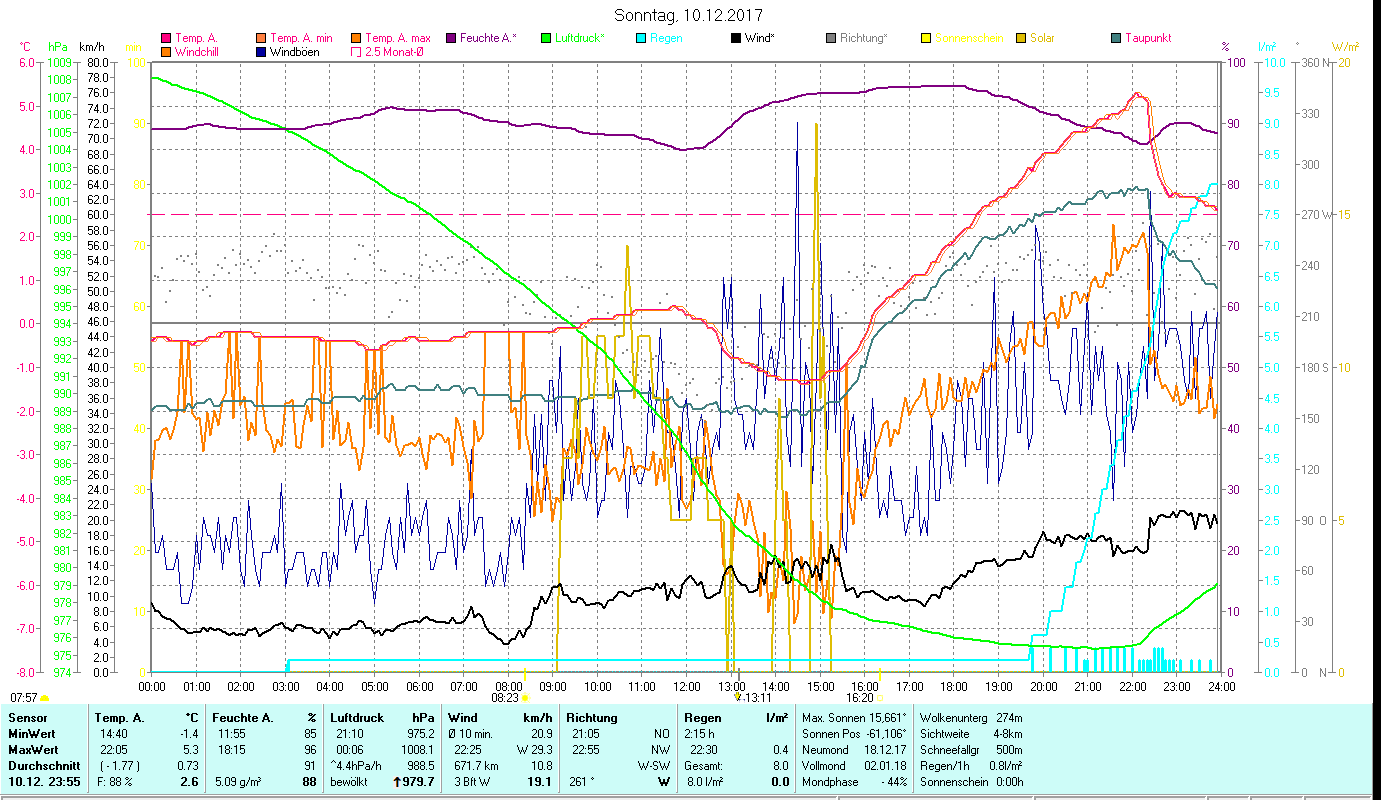The width and height of the screenshot is (1381, 800).
Task: Click the orange Temp. A. min legend square
Action: coord(261,38)
